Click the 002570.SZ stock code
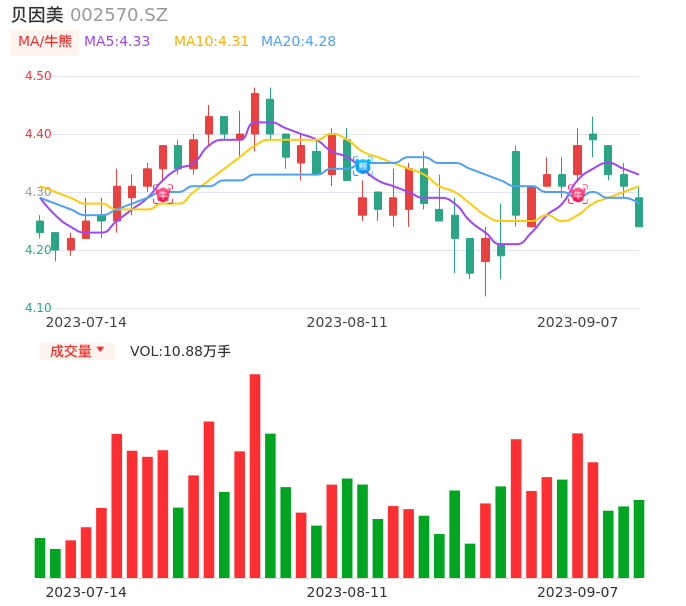 119,15
